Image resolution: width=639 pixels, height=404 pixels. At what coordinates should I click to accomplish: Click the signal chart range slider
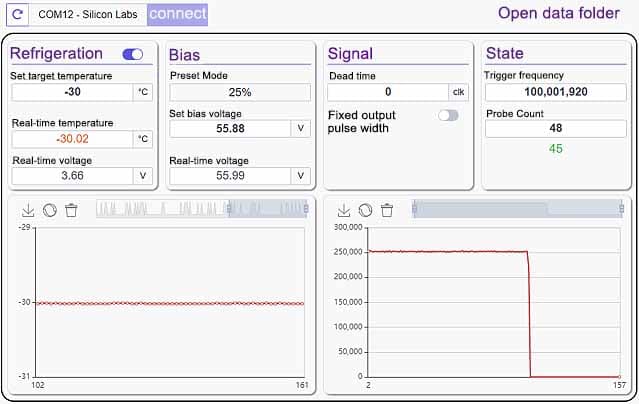click(x=517, y=208)
